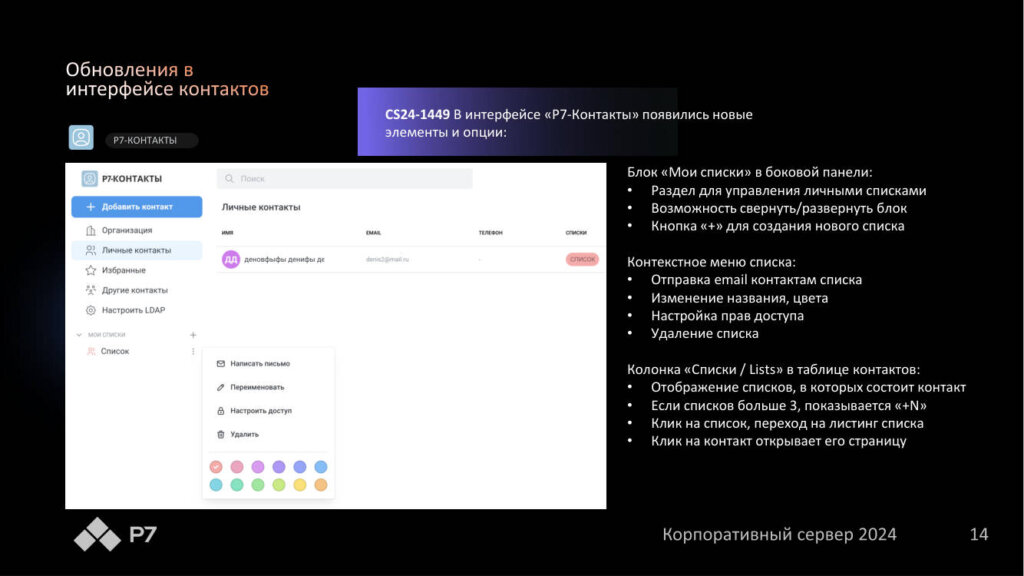Select the checked red color swatch

click(216, 467)
